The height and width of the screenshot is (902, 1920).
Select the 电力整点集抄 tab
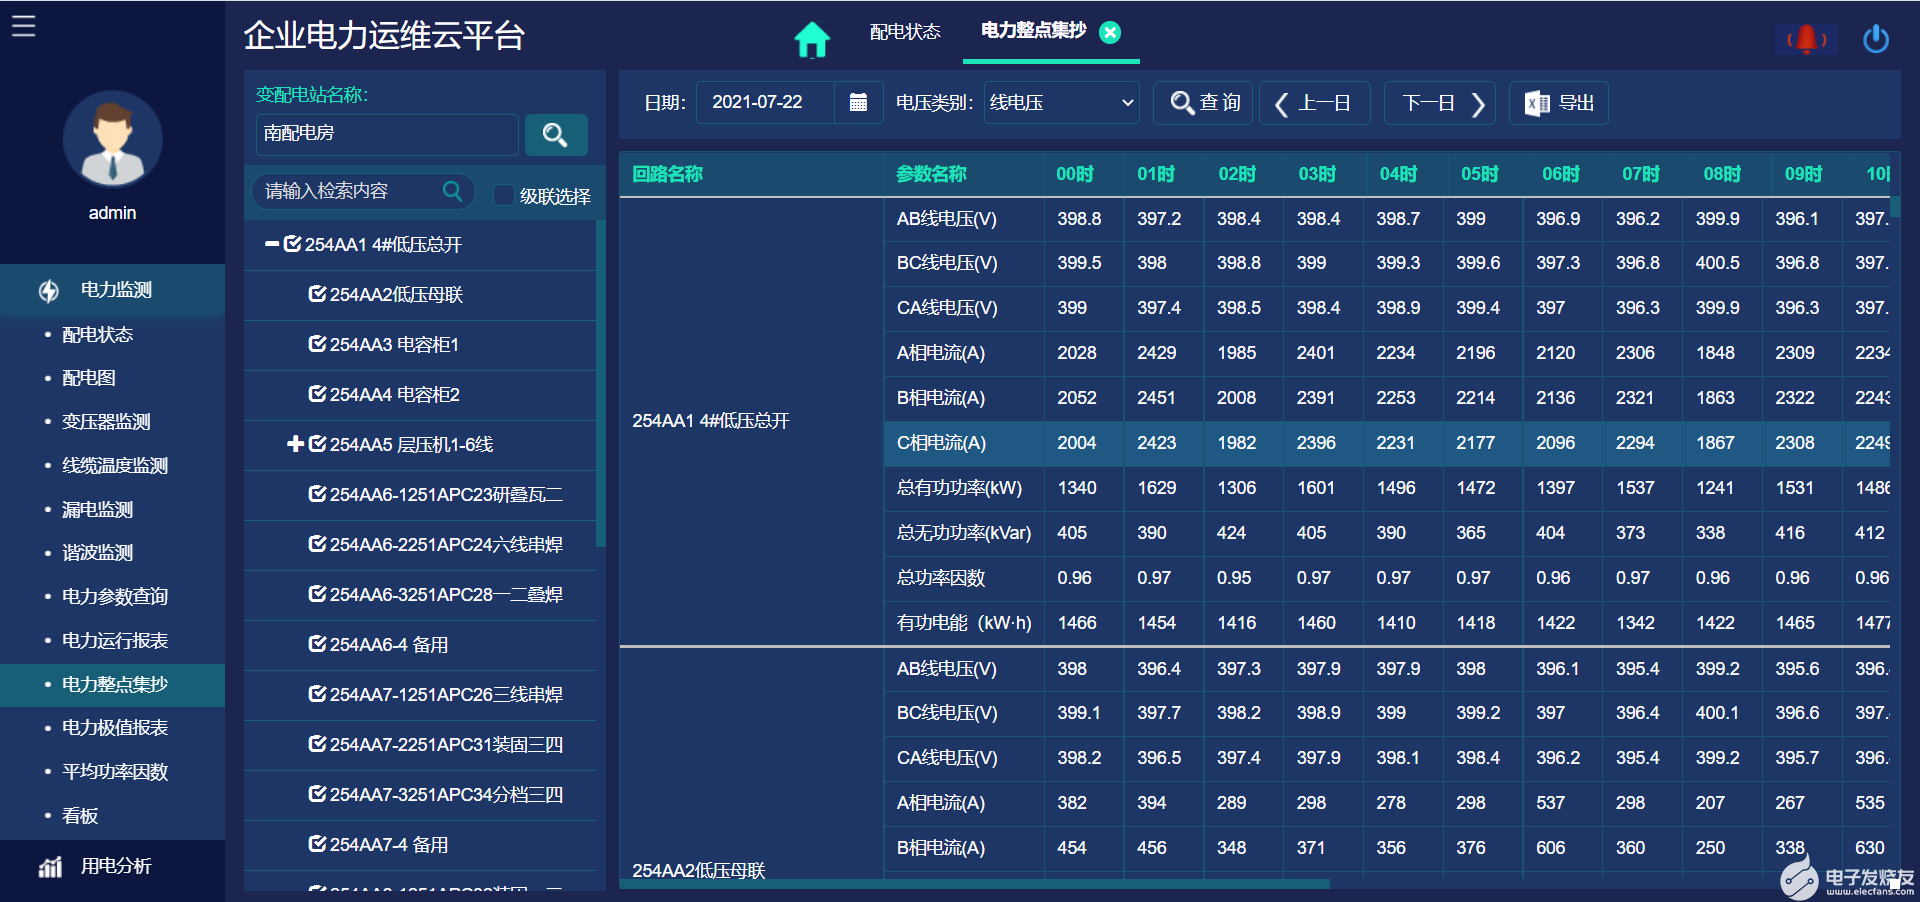(x=1034, y=31)
